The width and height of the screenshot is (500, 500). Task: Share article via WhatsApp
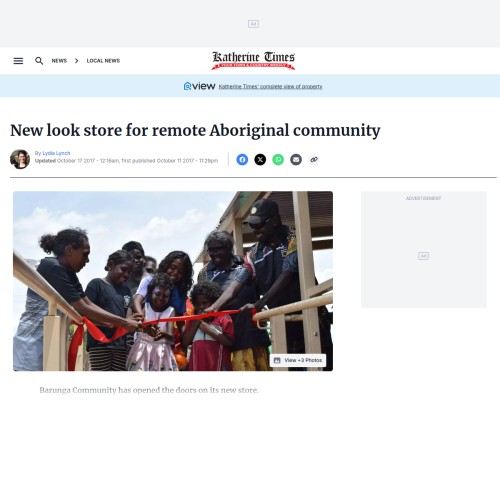click(278, 160)
